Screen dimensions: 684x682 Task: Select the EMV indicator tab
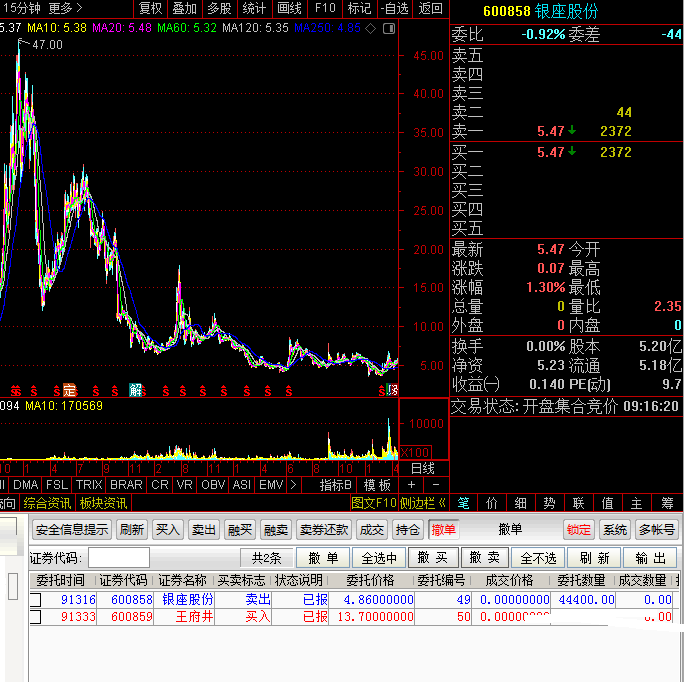click(271, 485)
